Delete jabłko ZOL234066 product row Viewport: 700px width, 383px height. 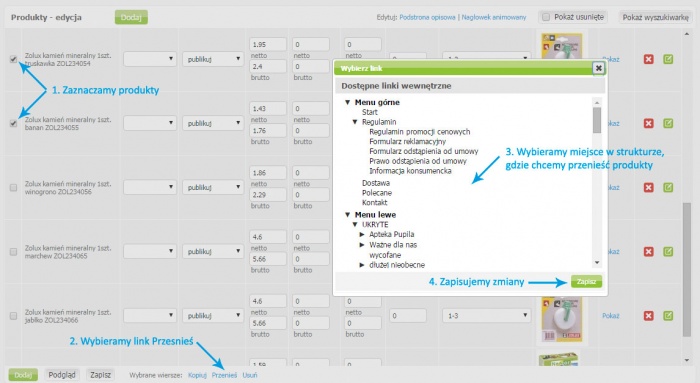coord(648,316)
